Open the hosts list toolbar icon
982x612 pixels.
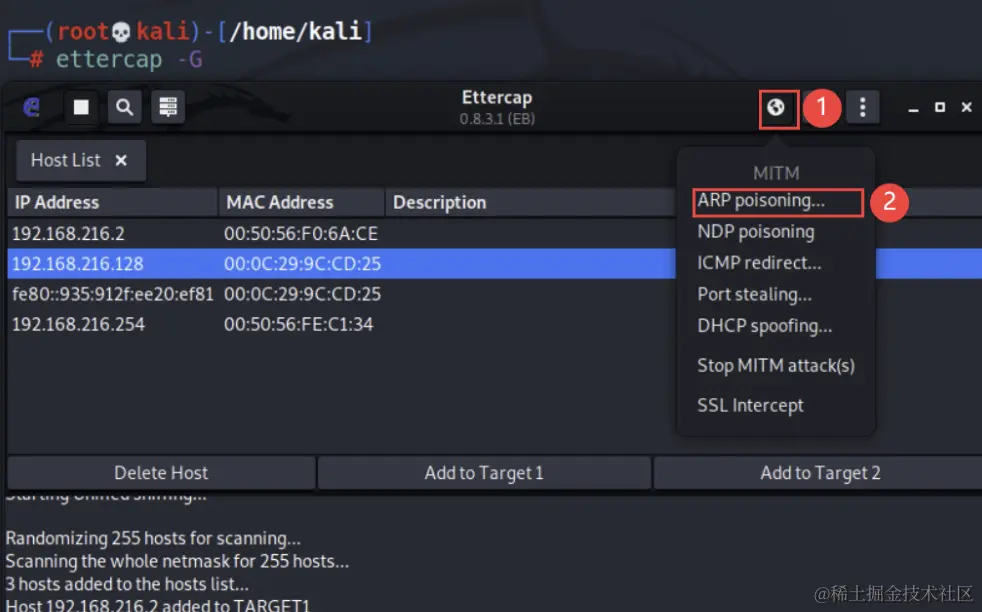tap(168, 108)
